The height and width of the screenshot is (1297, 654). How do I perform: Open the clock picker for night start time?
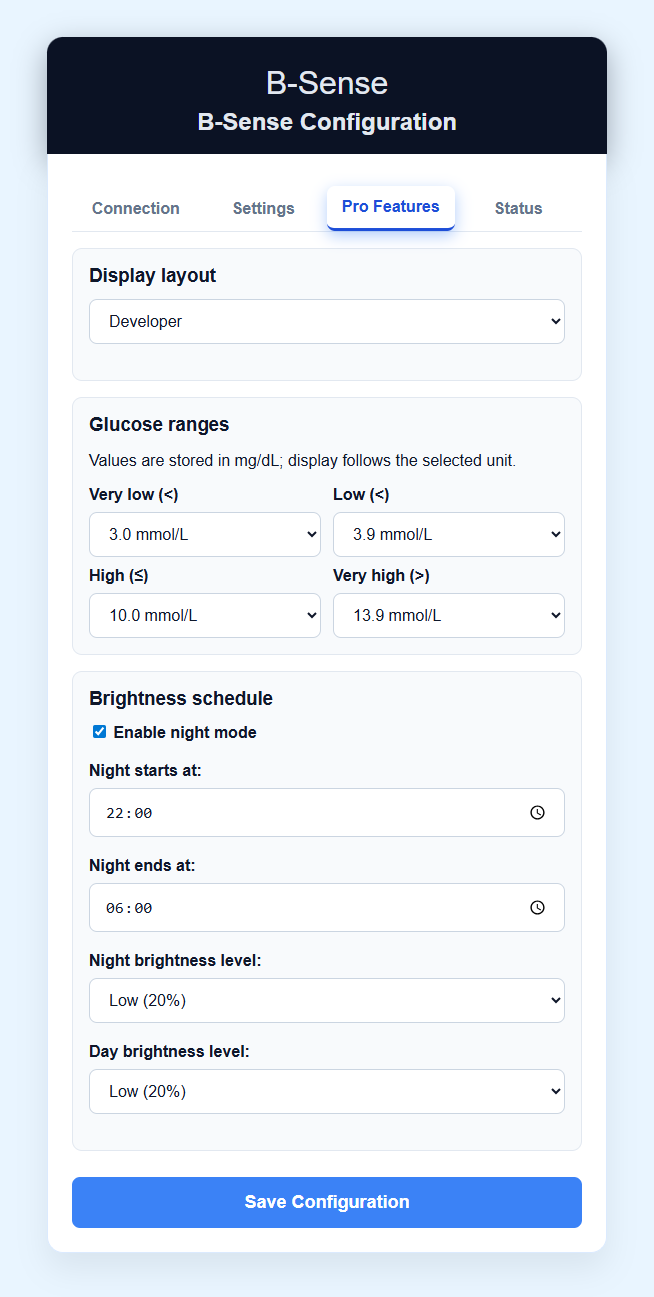538,812
